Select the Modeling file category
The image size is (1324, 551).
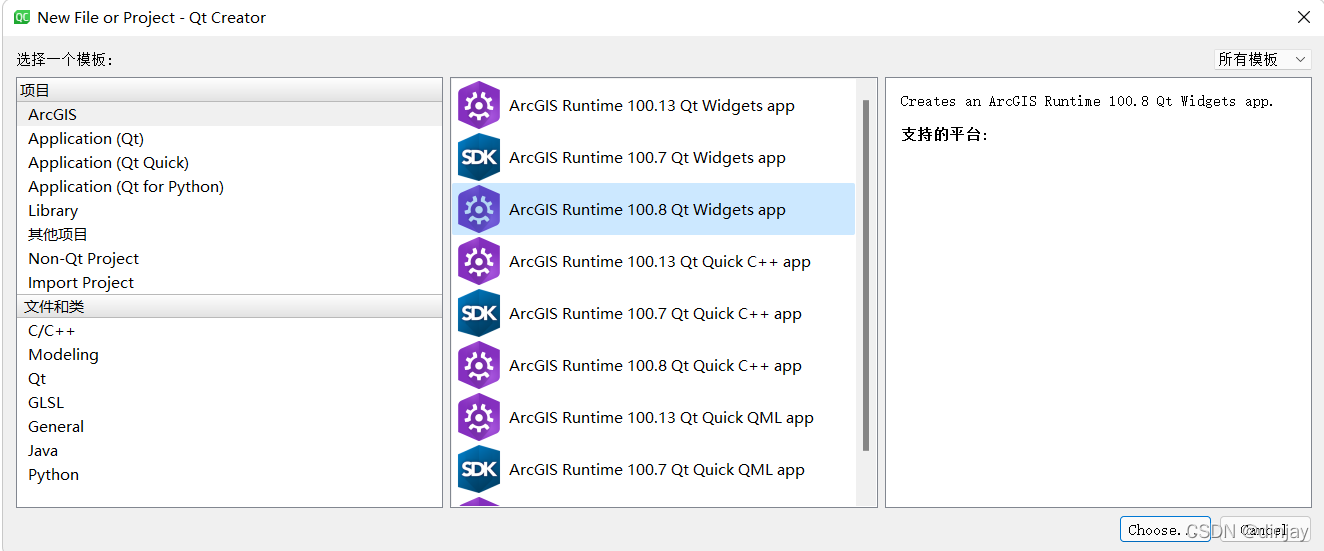coord(229,354)
